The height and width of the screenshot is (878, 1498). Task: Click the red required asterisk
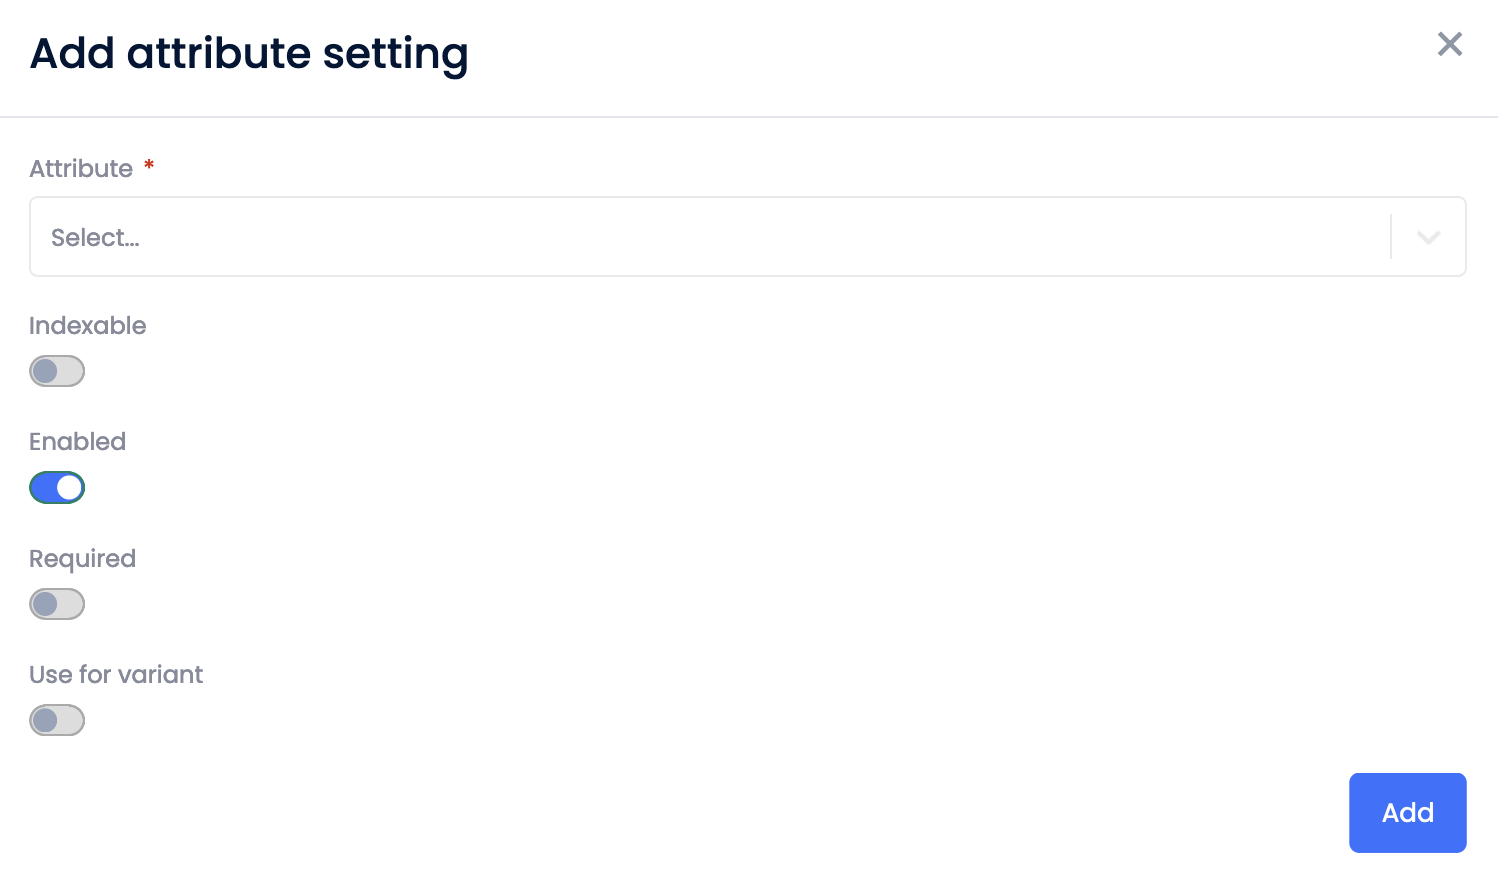click(148, 168)
